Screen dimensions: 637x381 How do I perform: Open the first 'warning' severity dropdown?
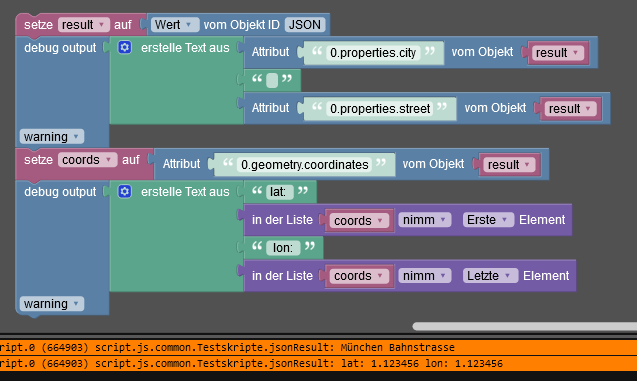click(52, 137)
